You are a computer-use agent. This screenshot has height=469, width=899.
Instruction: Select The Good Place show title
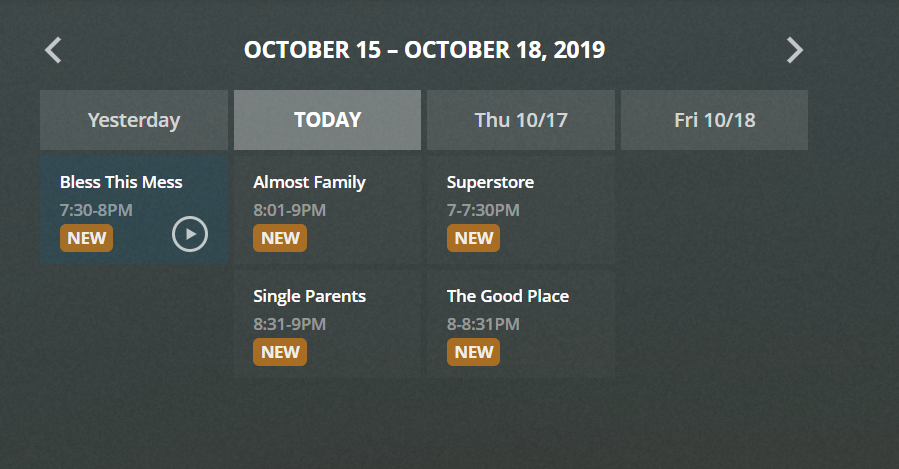pyautogui.click(x=508, y=296)
